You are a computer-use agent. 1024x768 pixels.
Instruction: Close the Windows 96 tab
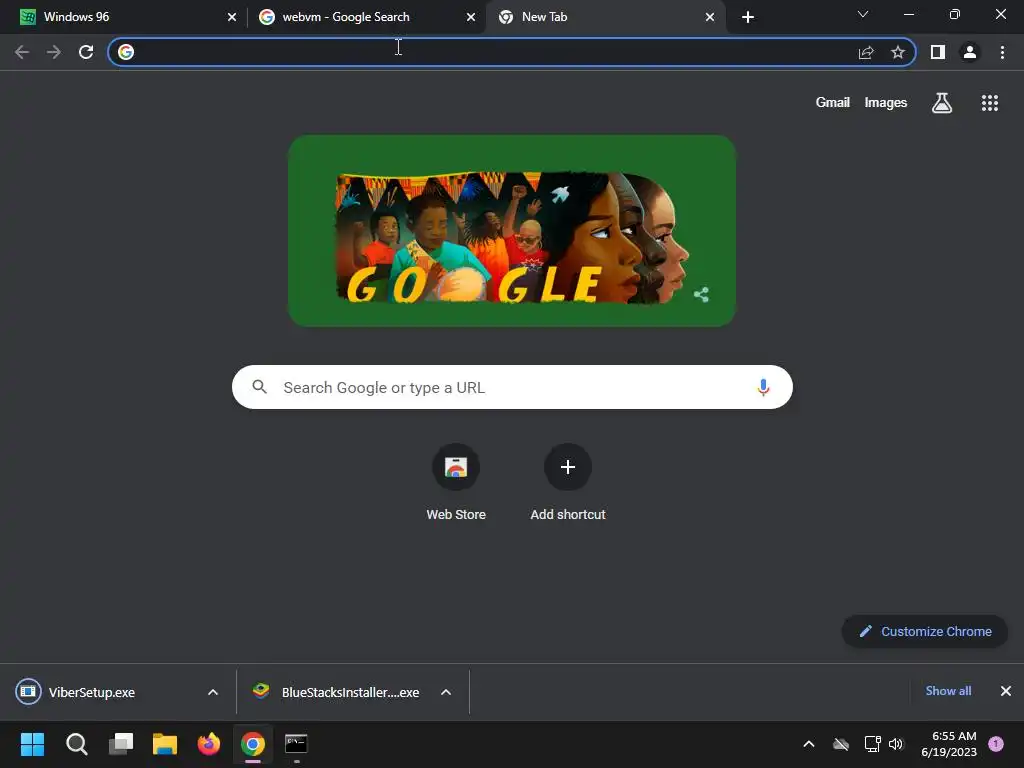tap(232, 17)
